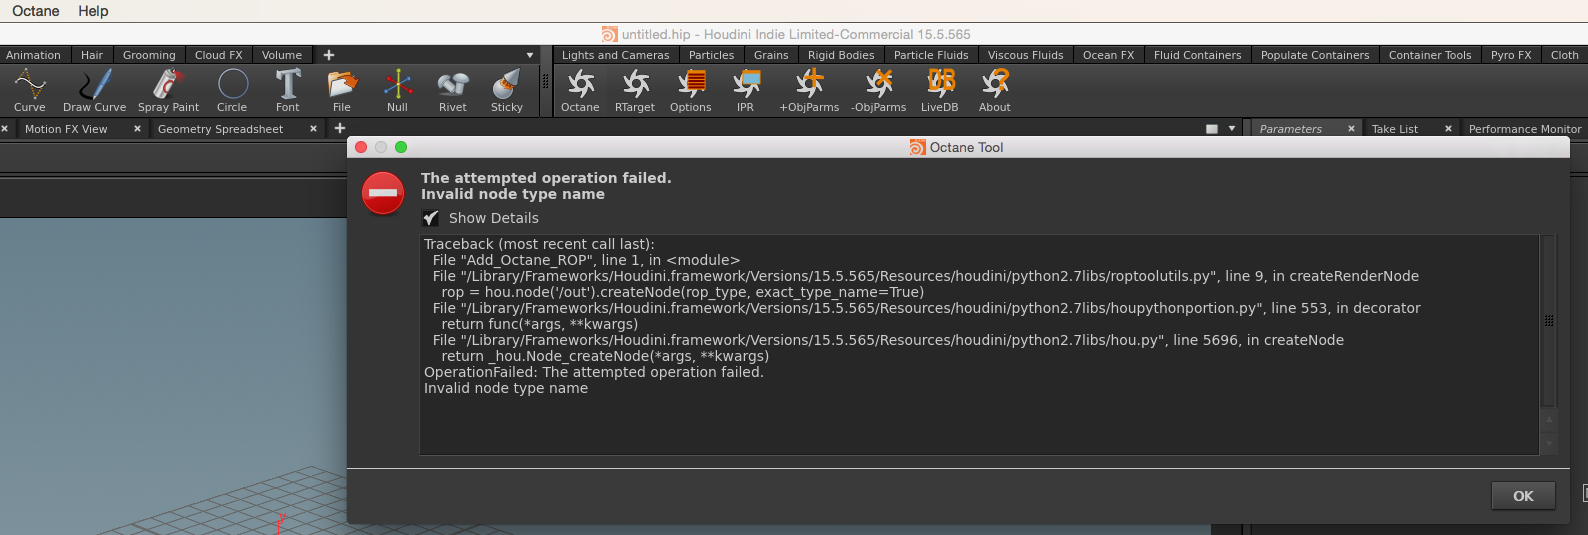Switch to the Animation shelf tab

pos(34,55)
